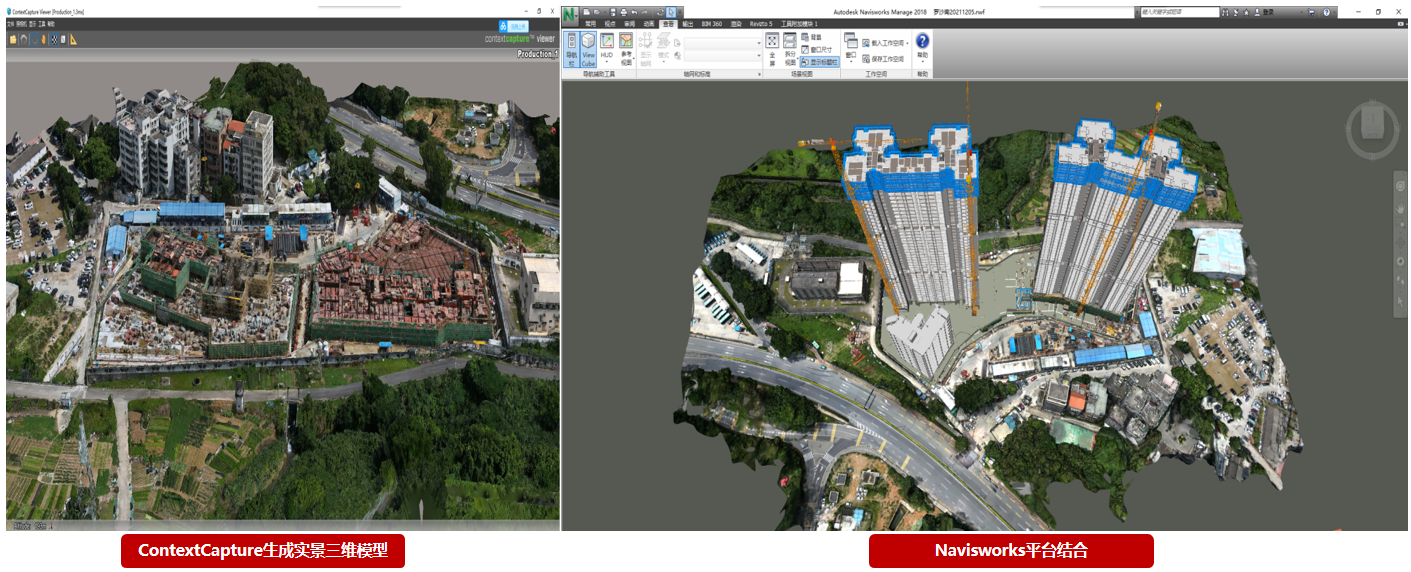This screenshot has width=1411, height=572.
Task: Click the Navisworks N application button
Action: [x=570, y=14]
